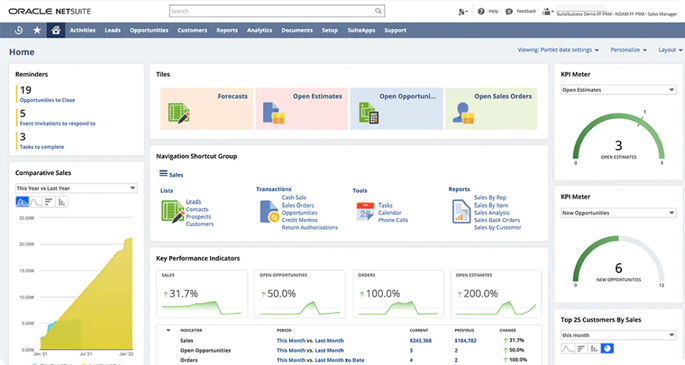The width and height of the screenshot is (685, 365).
Task: Select area chart view in Comparative Sales
Action: (x=22, y=202)
